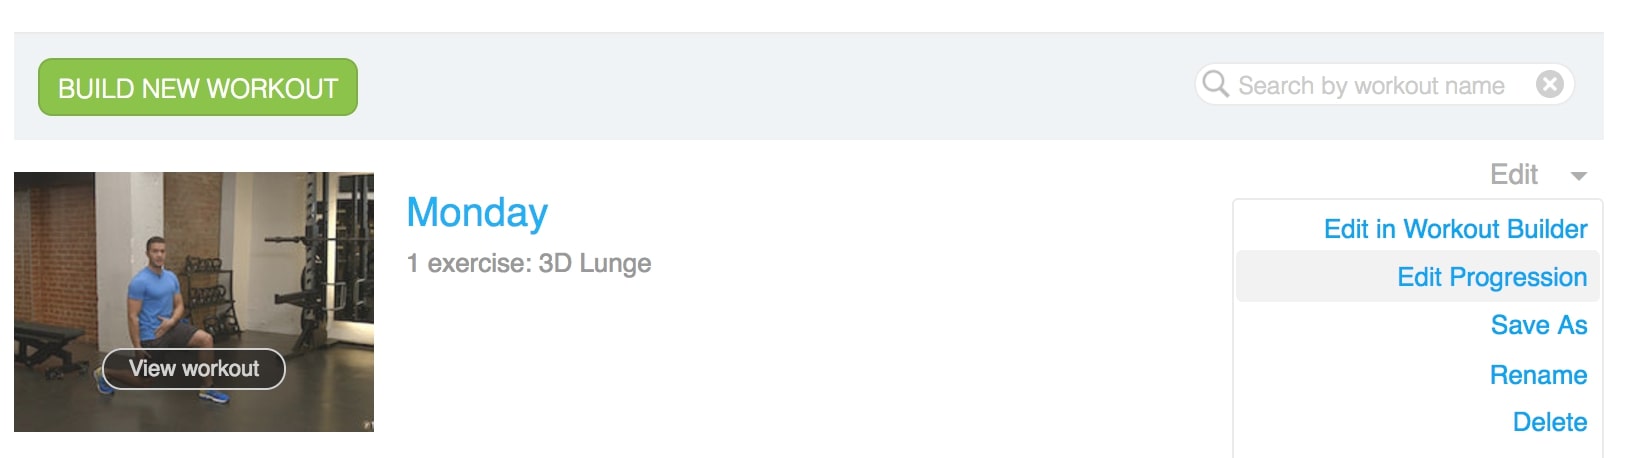
Task: Choose Save As from the Edit menu
Action: point(1538,325)
